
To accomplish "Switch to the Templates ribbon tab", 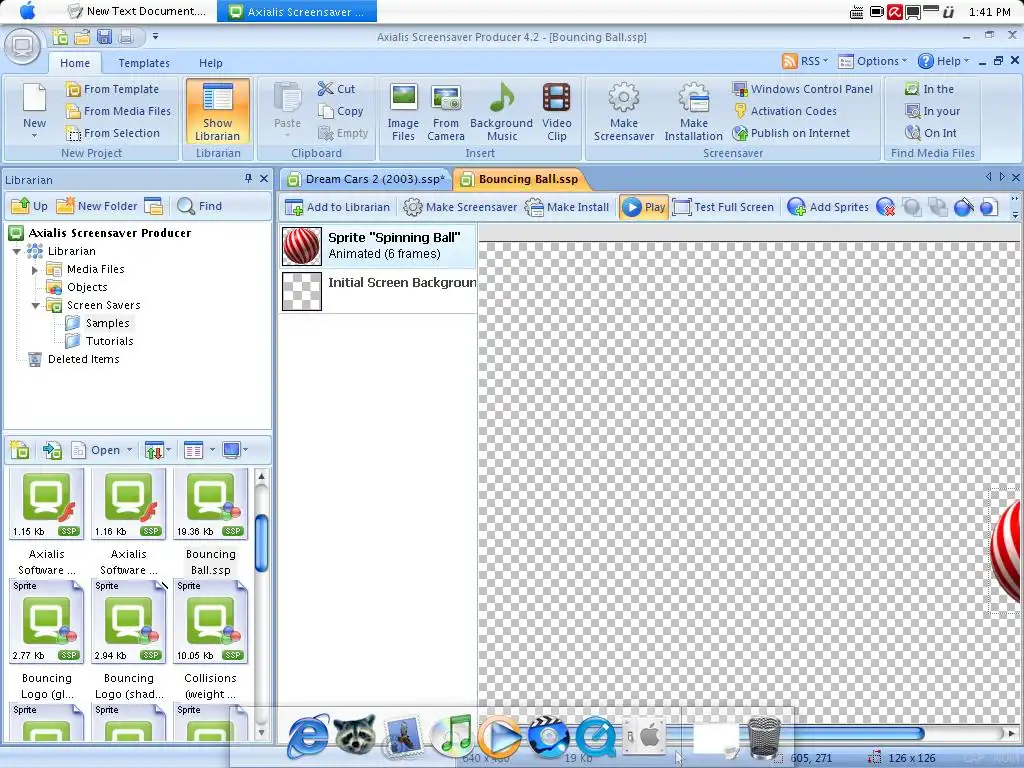I will (x=144, y=63).
